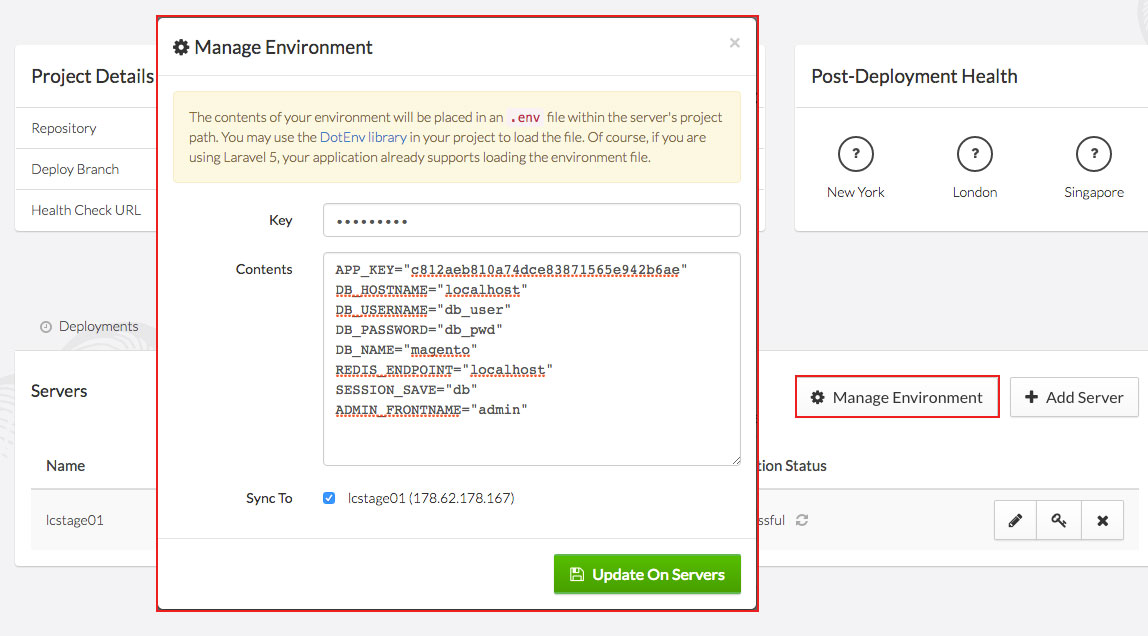The image size is (1148, 636).
Task: Open the DotEnv library link
Action: point(362,137)
